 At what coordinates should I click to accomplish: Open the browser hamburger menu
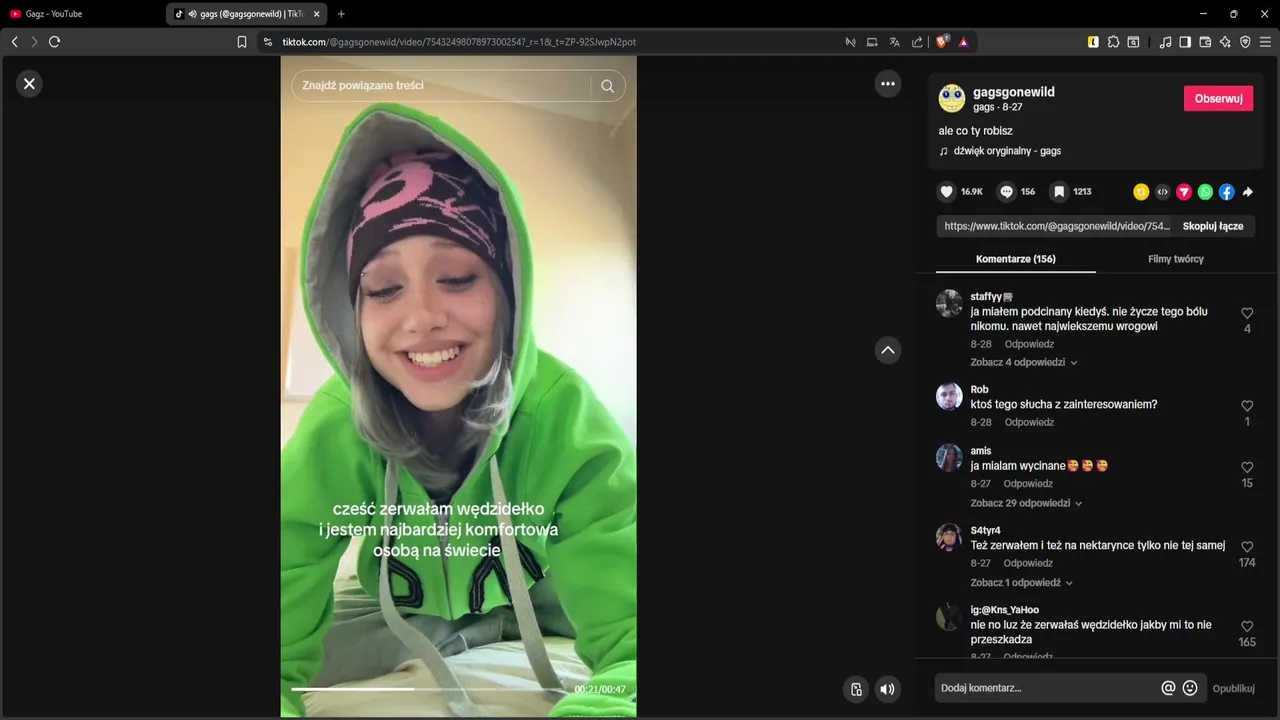coord(1265,42)
